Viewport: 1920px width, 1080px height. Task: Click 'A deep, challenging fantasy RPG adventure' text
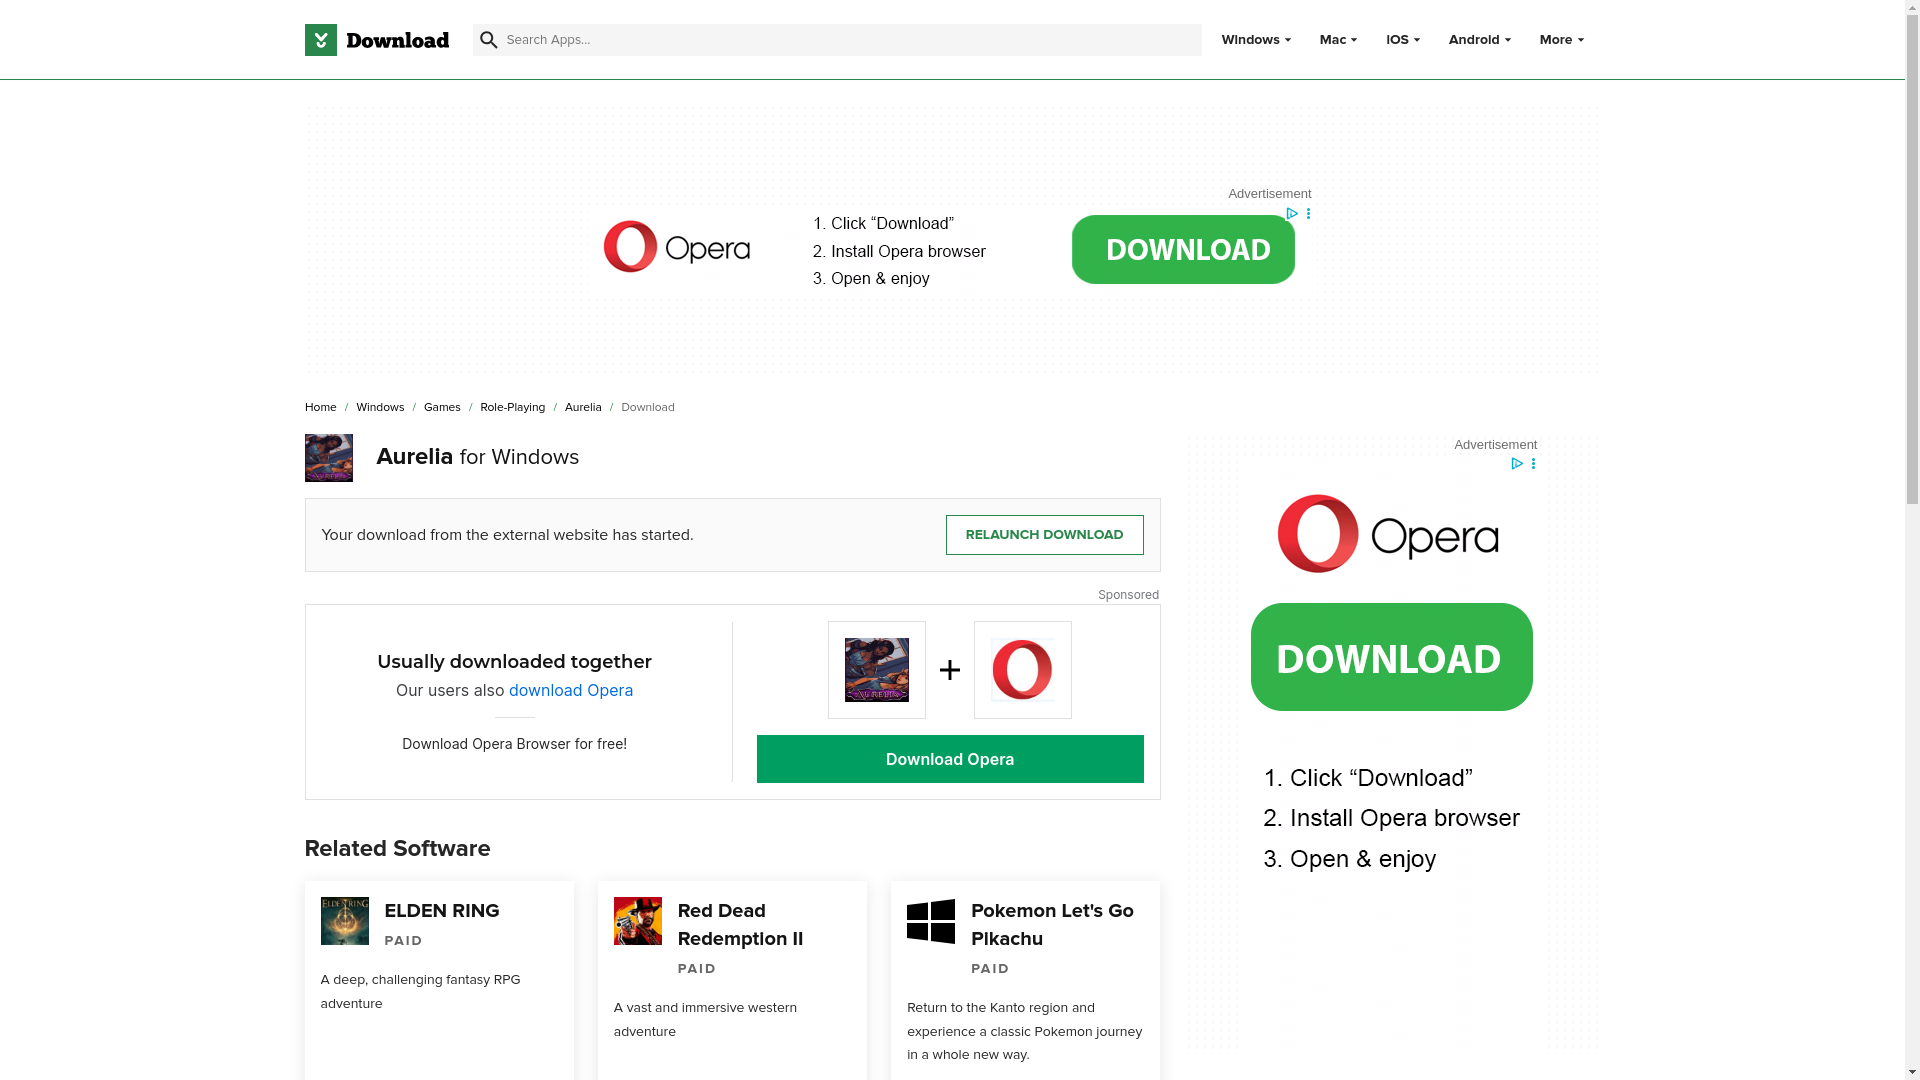(420, 991)
